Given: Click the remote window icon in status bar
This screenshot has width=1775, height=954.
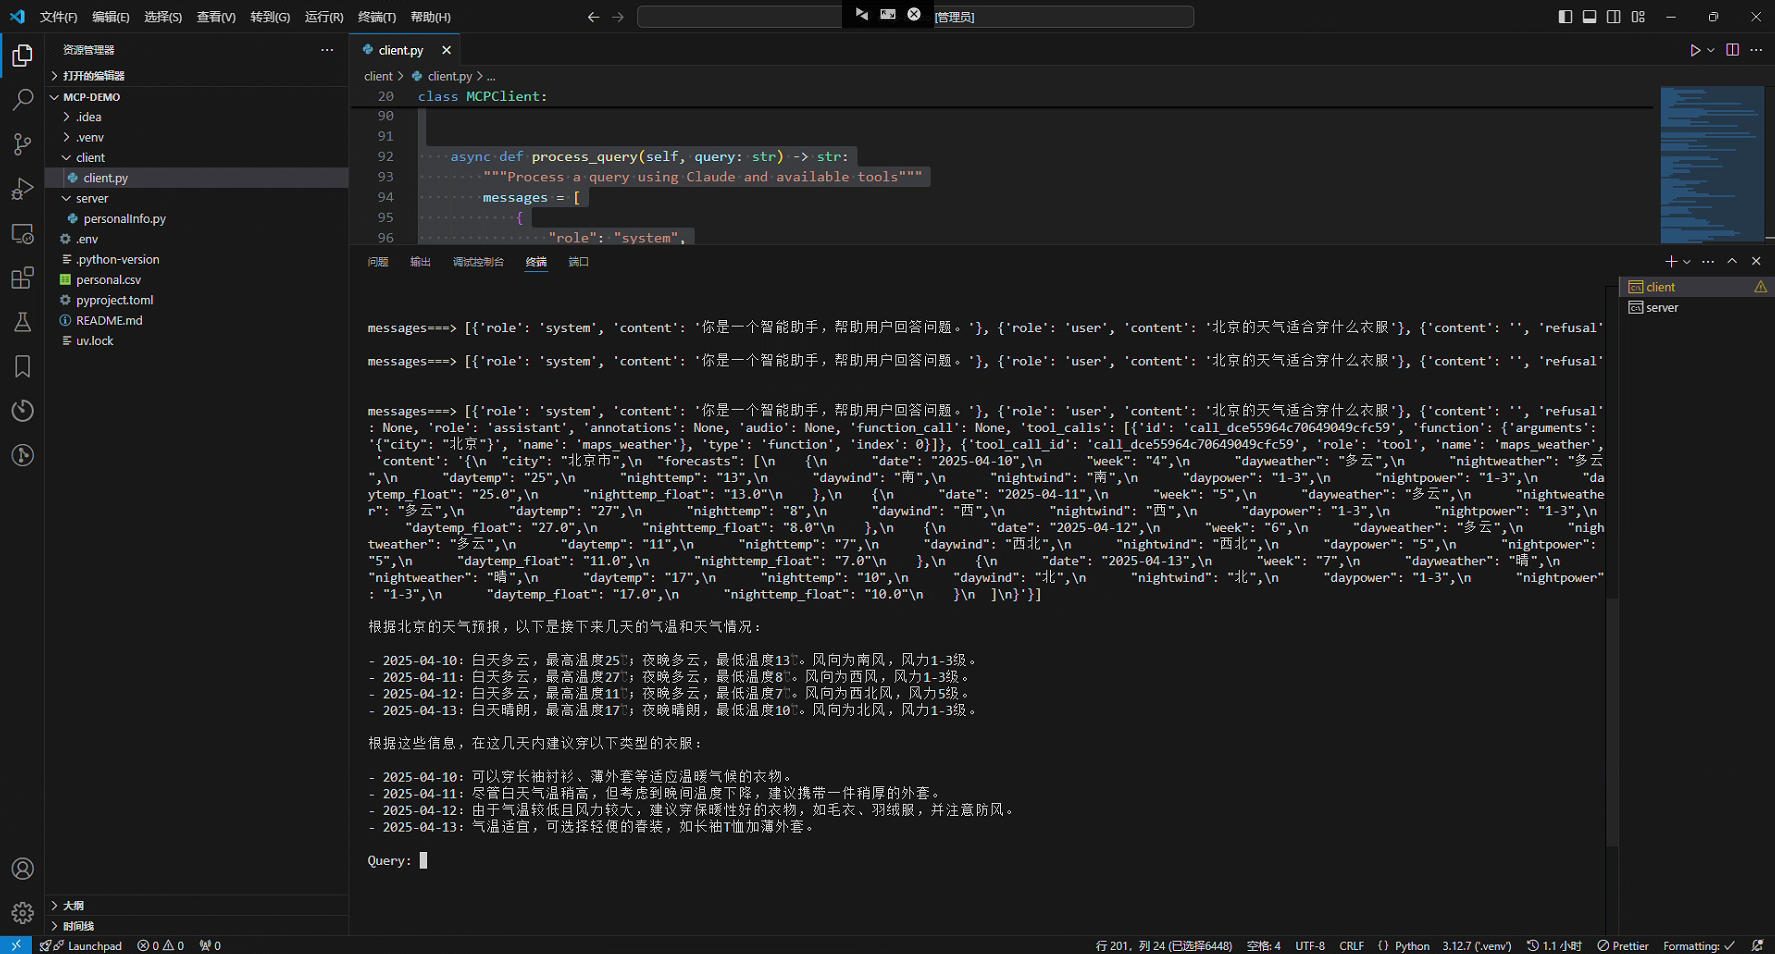Looking at the screenshot, I should pos(16,946).
